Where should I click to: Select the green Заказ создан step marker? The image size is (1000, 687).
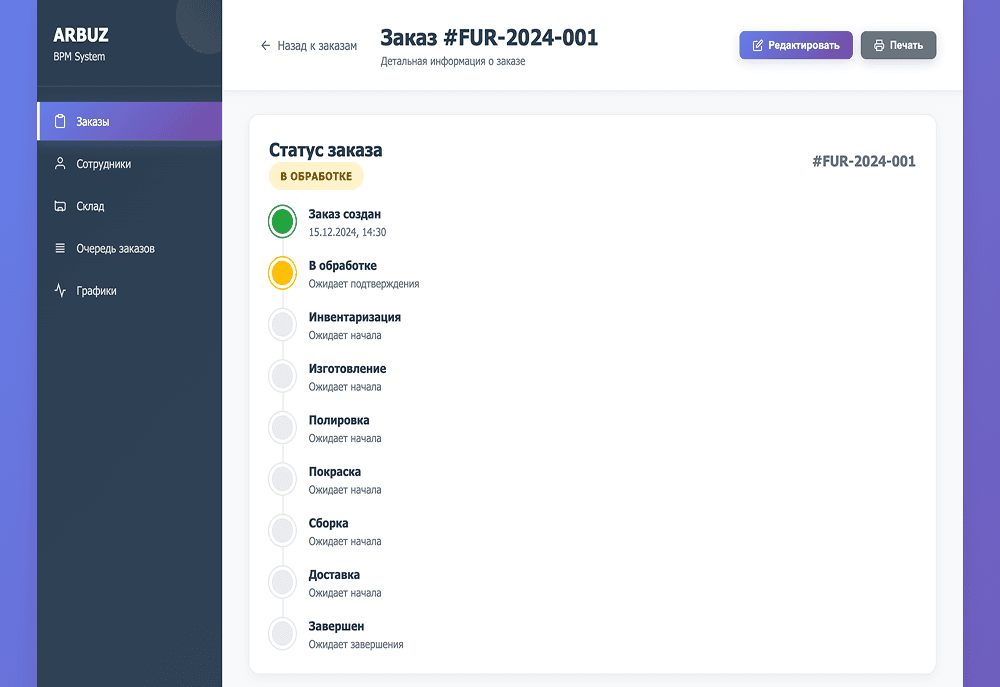click(283, 222)
